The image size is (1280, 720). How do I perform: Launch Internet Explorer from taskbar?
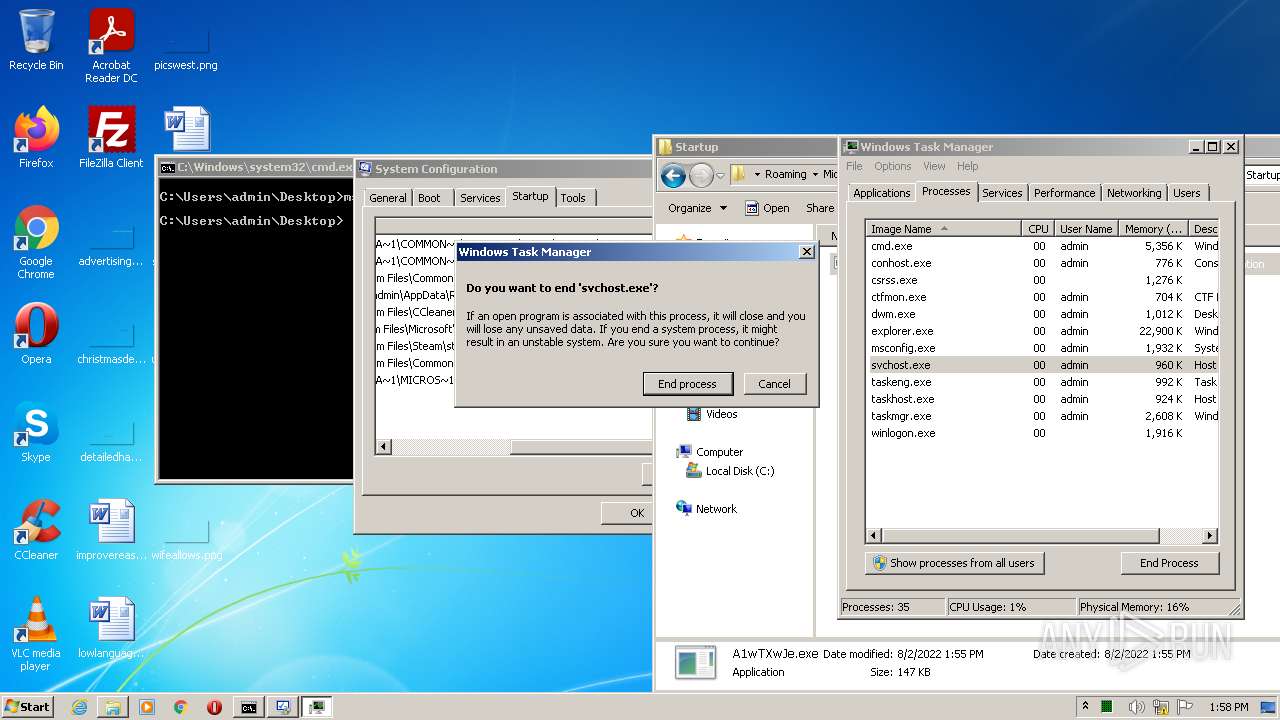coord(79,707)
